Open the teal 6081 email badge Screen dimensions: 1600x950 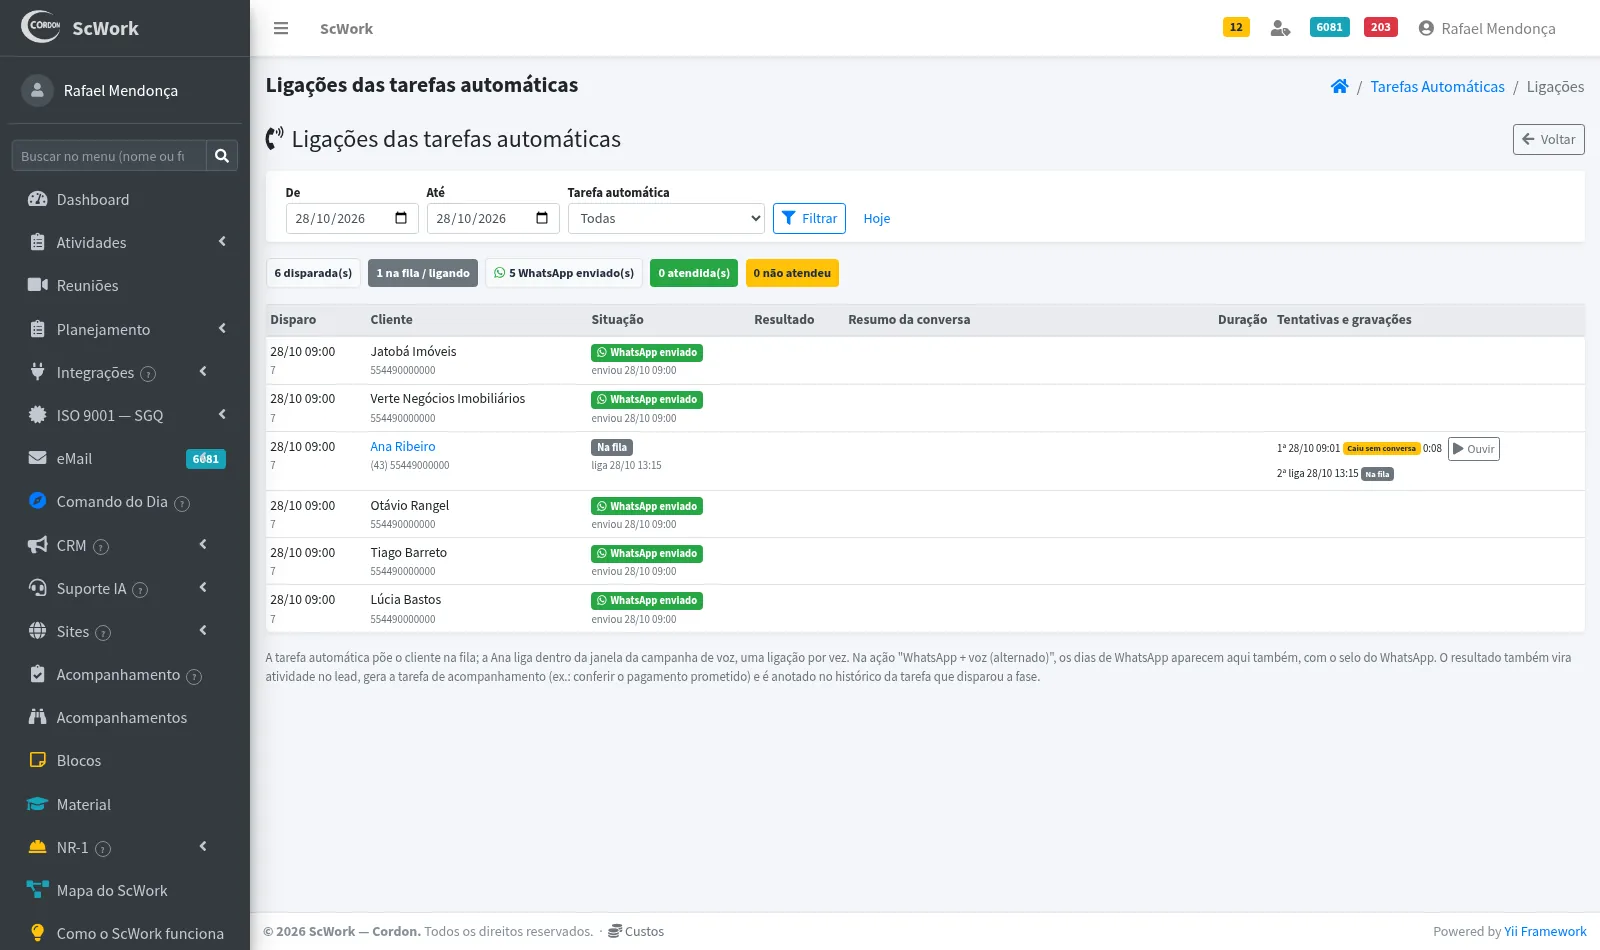tap(1329, 27)
